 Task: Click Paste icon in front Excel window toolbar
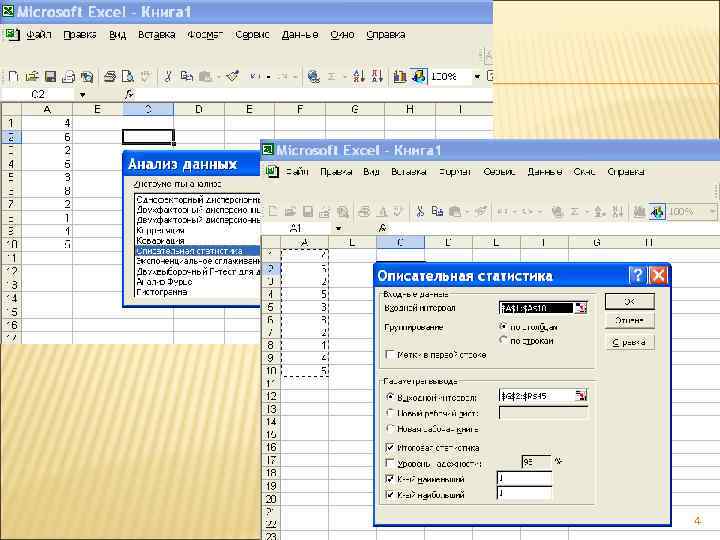pyautogui.click(x=455, y=211)
